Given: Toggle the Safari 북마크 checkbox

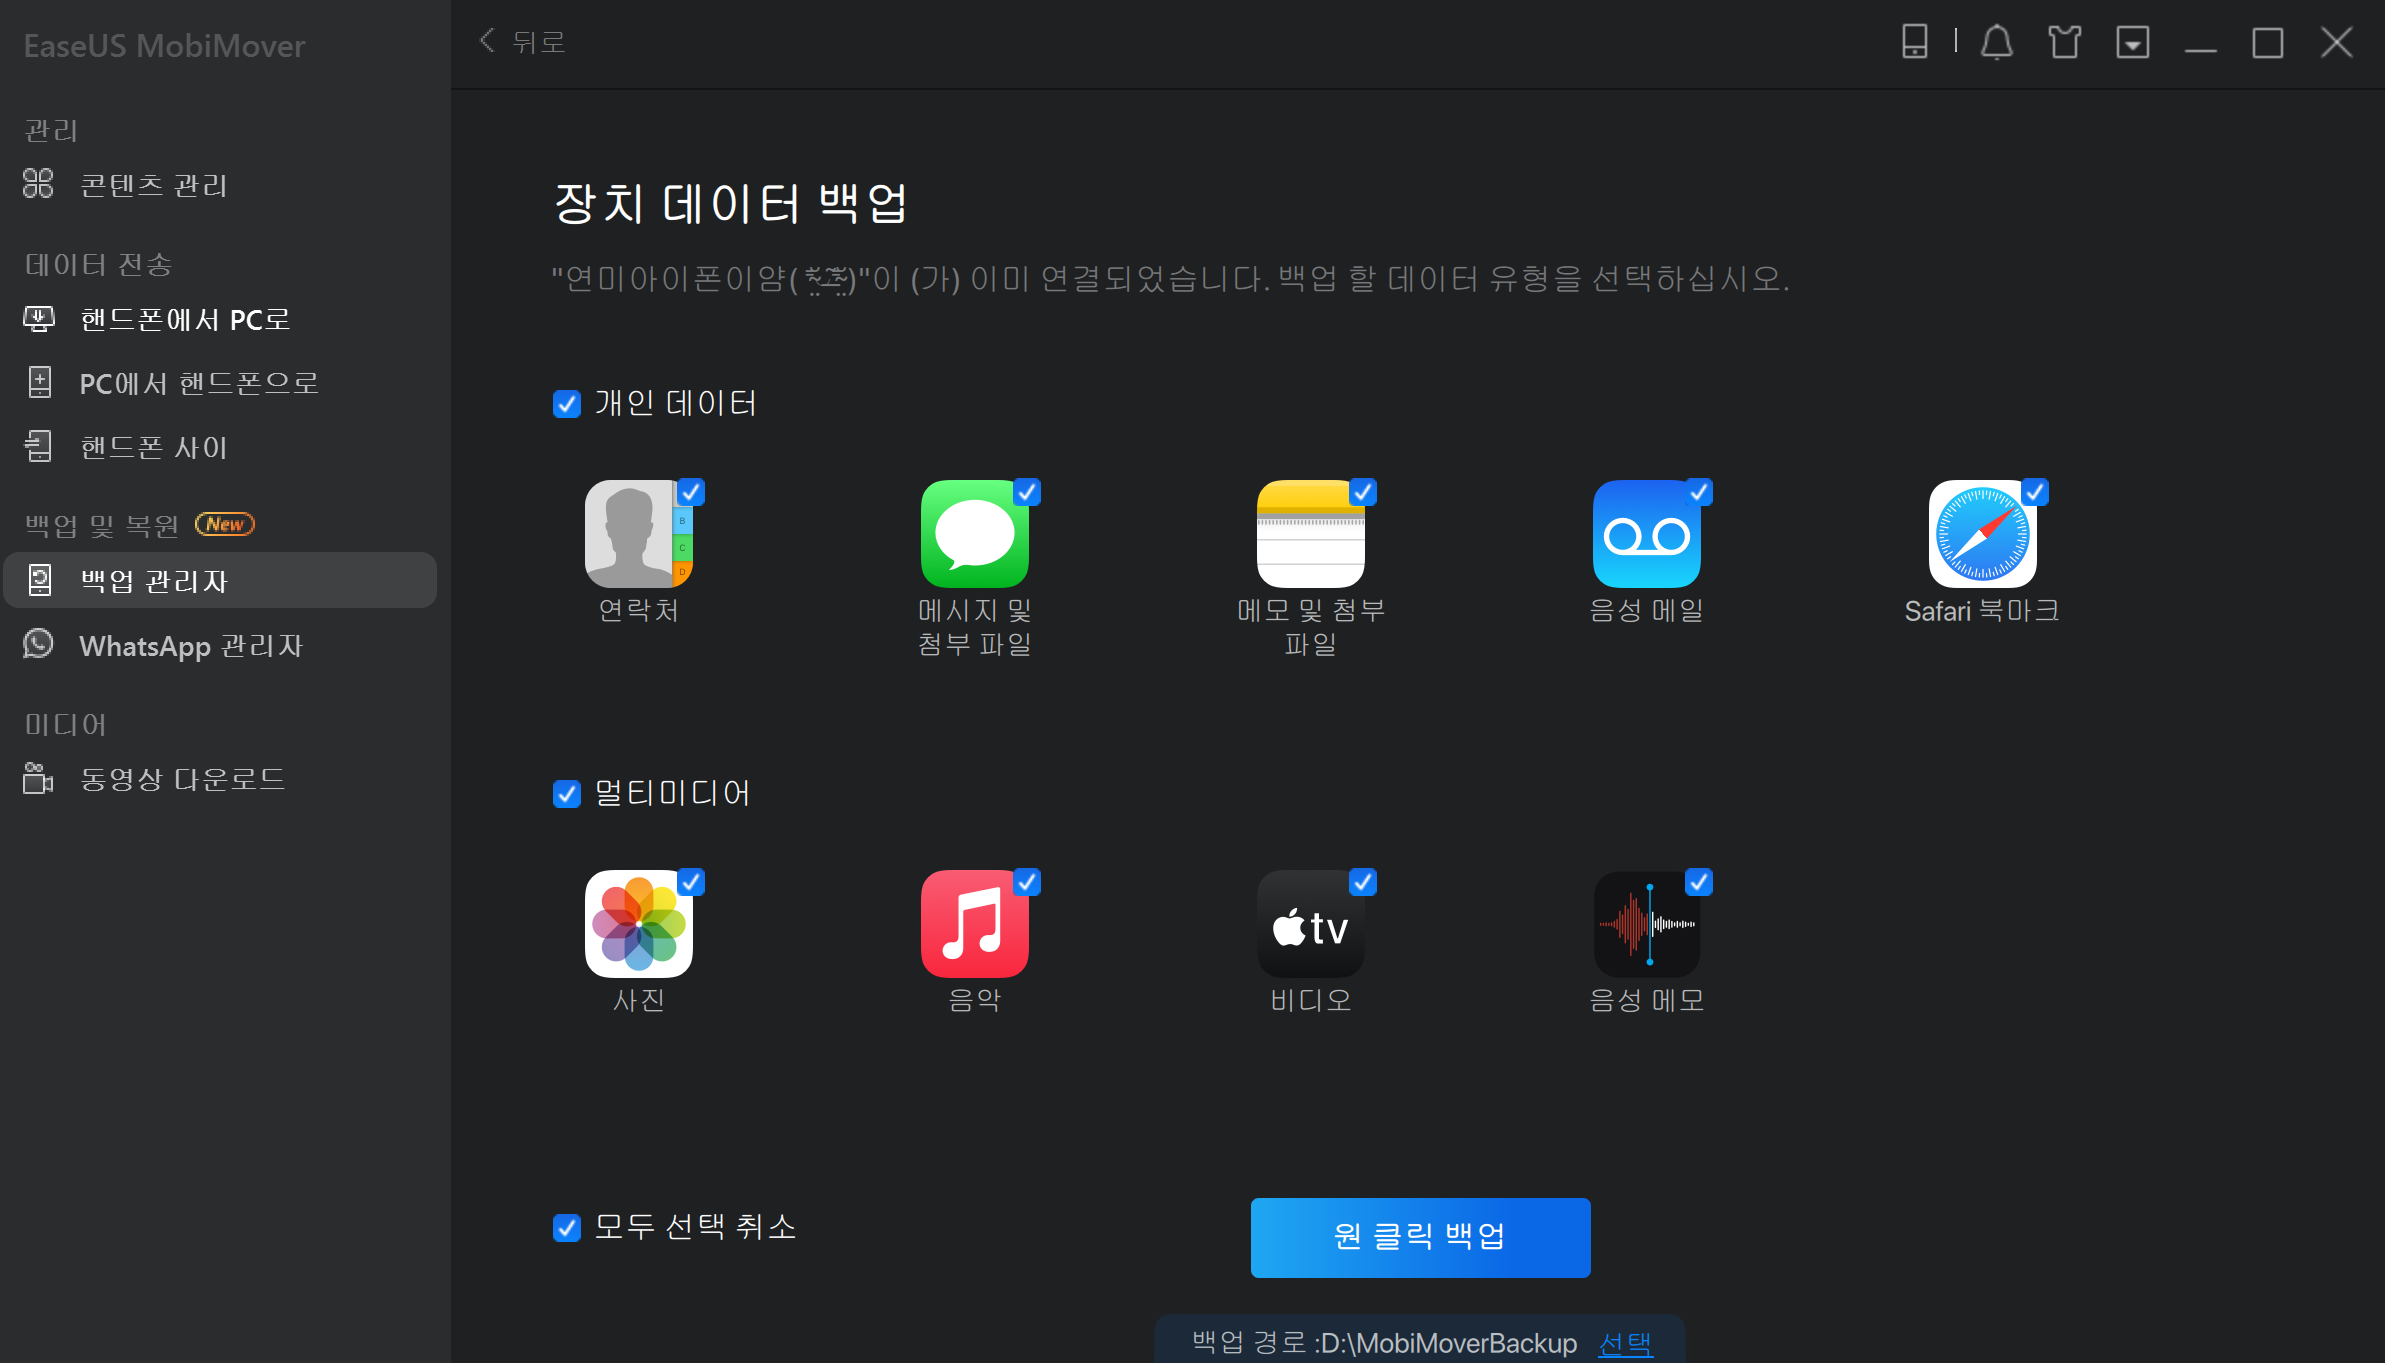Looking at the screenshot, I should coord(2035,491).
